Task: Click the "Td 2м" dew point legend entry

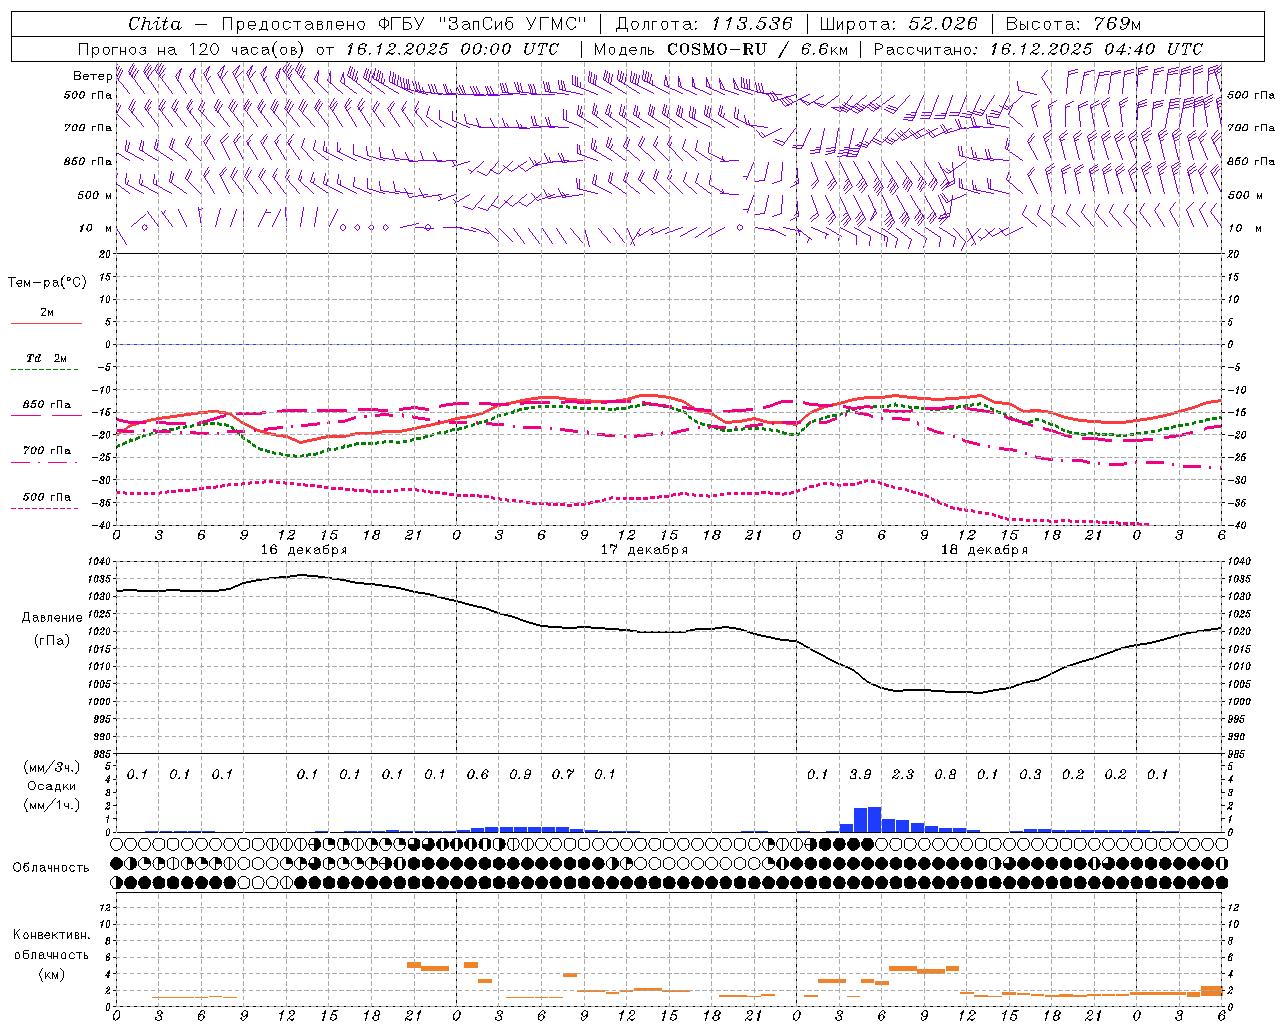Action: coord(46,358)
